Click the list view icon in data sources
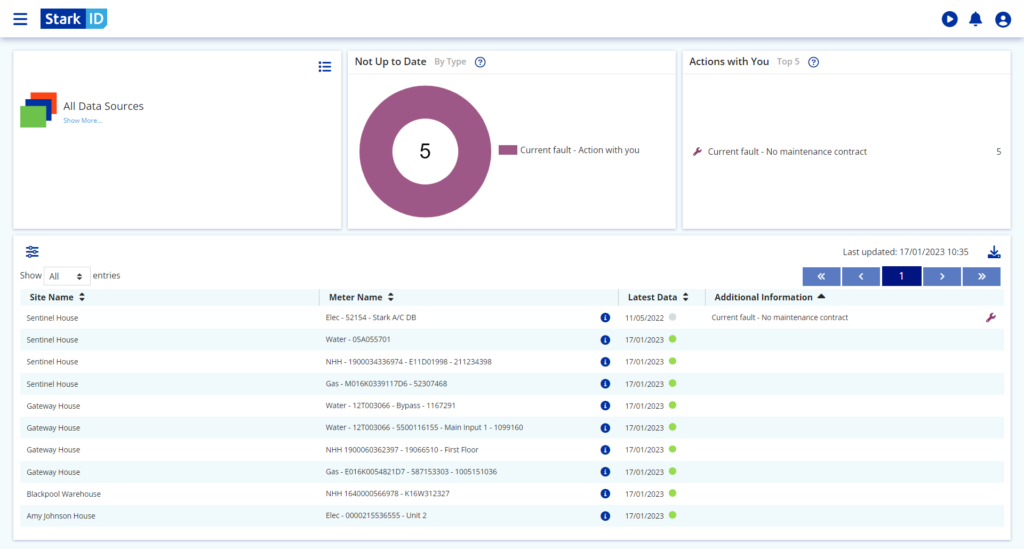Screen dimensions: 1024x549 pyautogui.click(x=324, y=66)
